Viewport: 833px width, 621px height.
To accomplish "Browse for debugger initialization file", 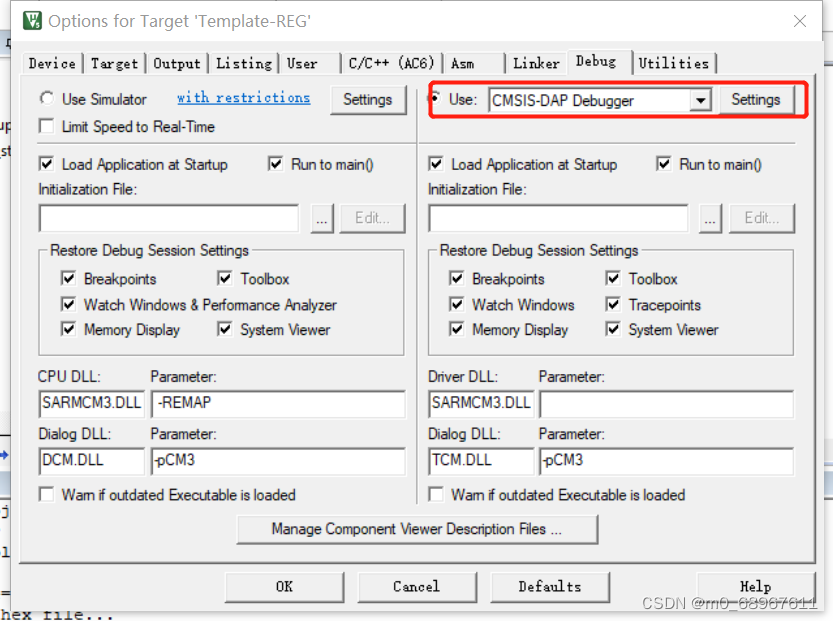I will (x=710, y=218).
